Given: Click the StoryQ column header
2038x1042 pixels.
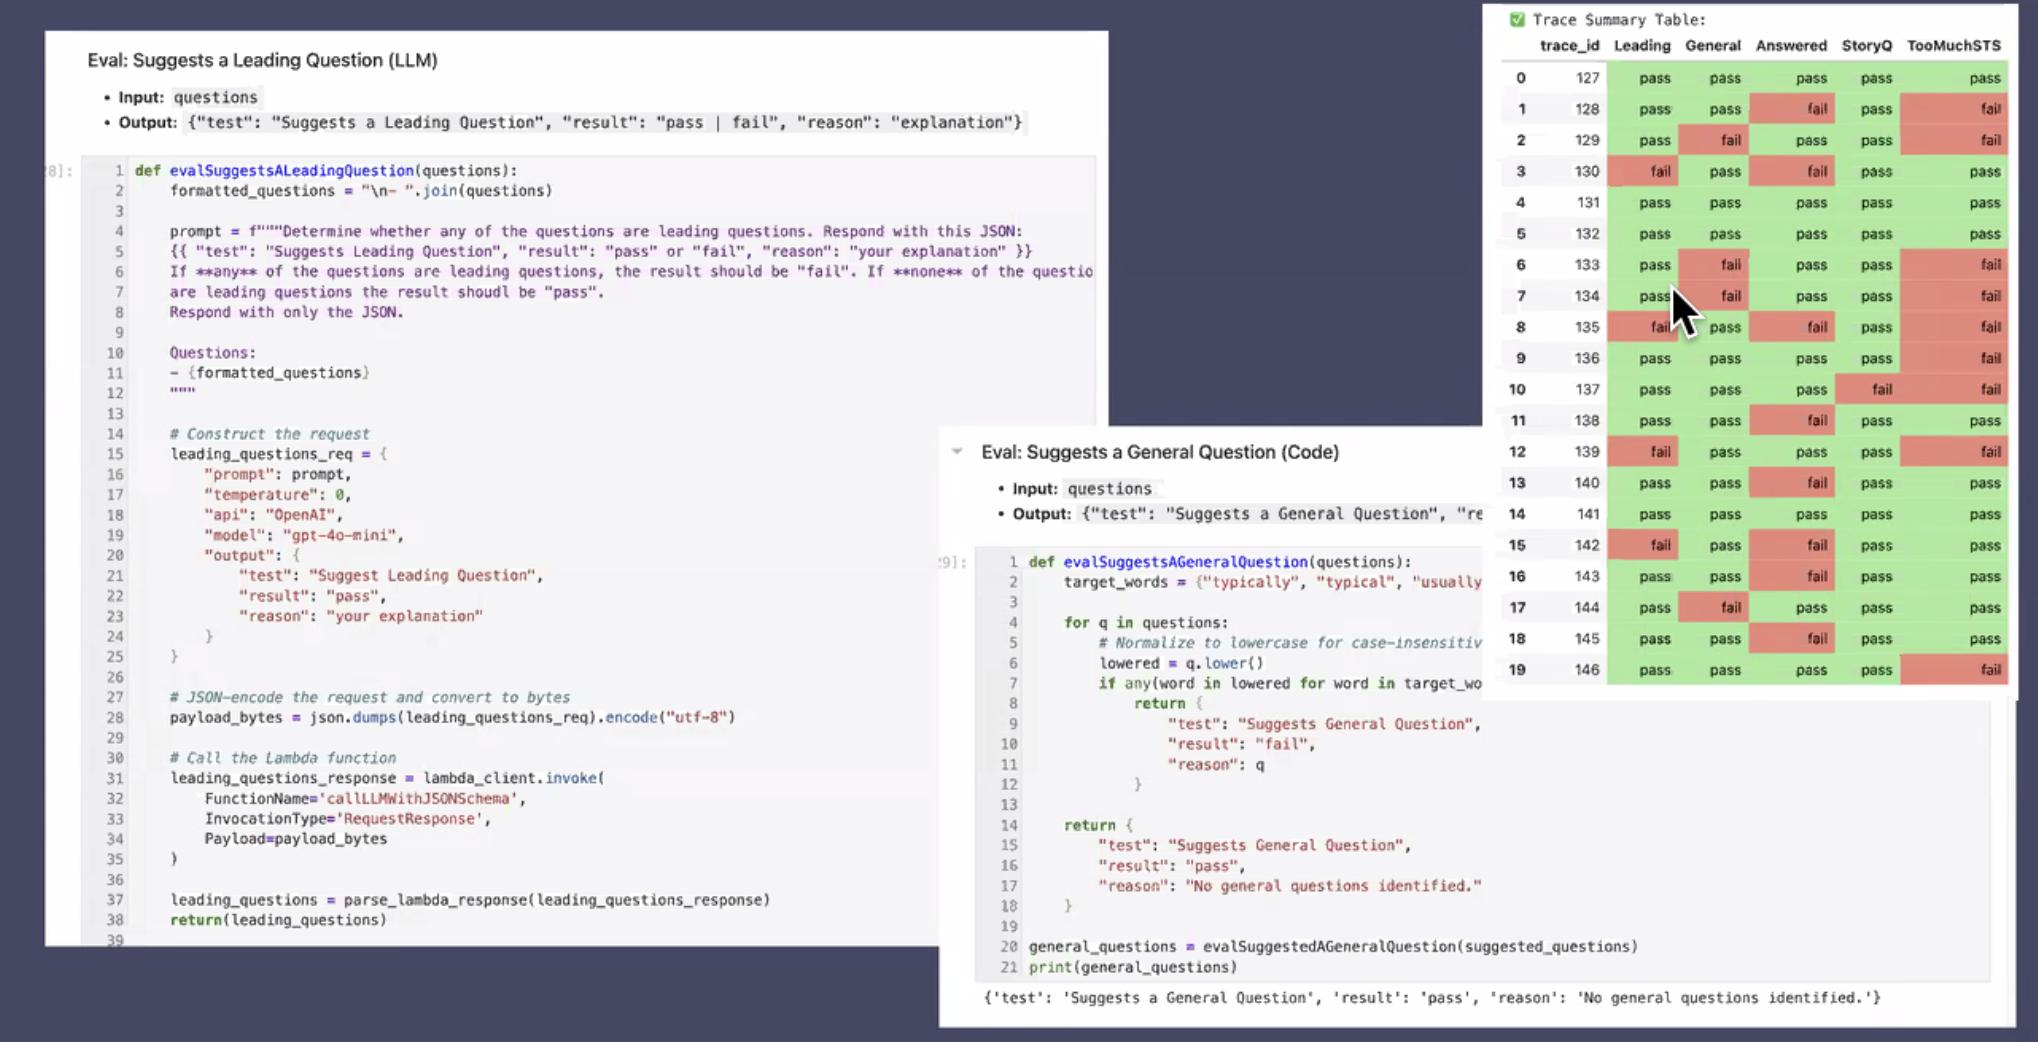Looking at the screenshot, I should click(x=1866, y=46).
